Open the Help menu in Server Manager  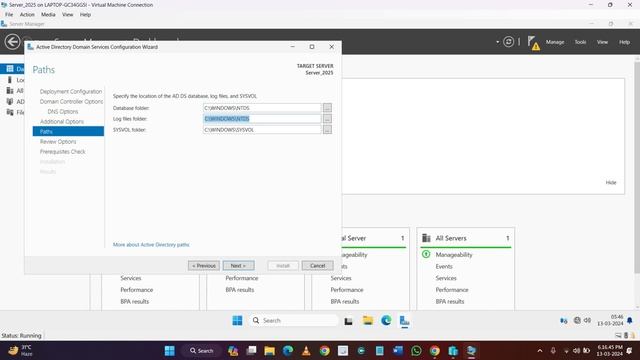pyautogui.click(x=624, y=42)
